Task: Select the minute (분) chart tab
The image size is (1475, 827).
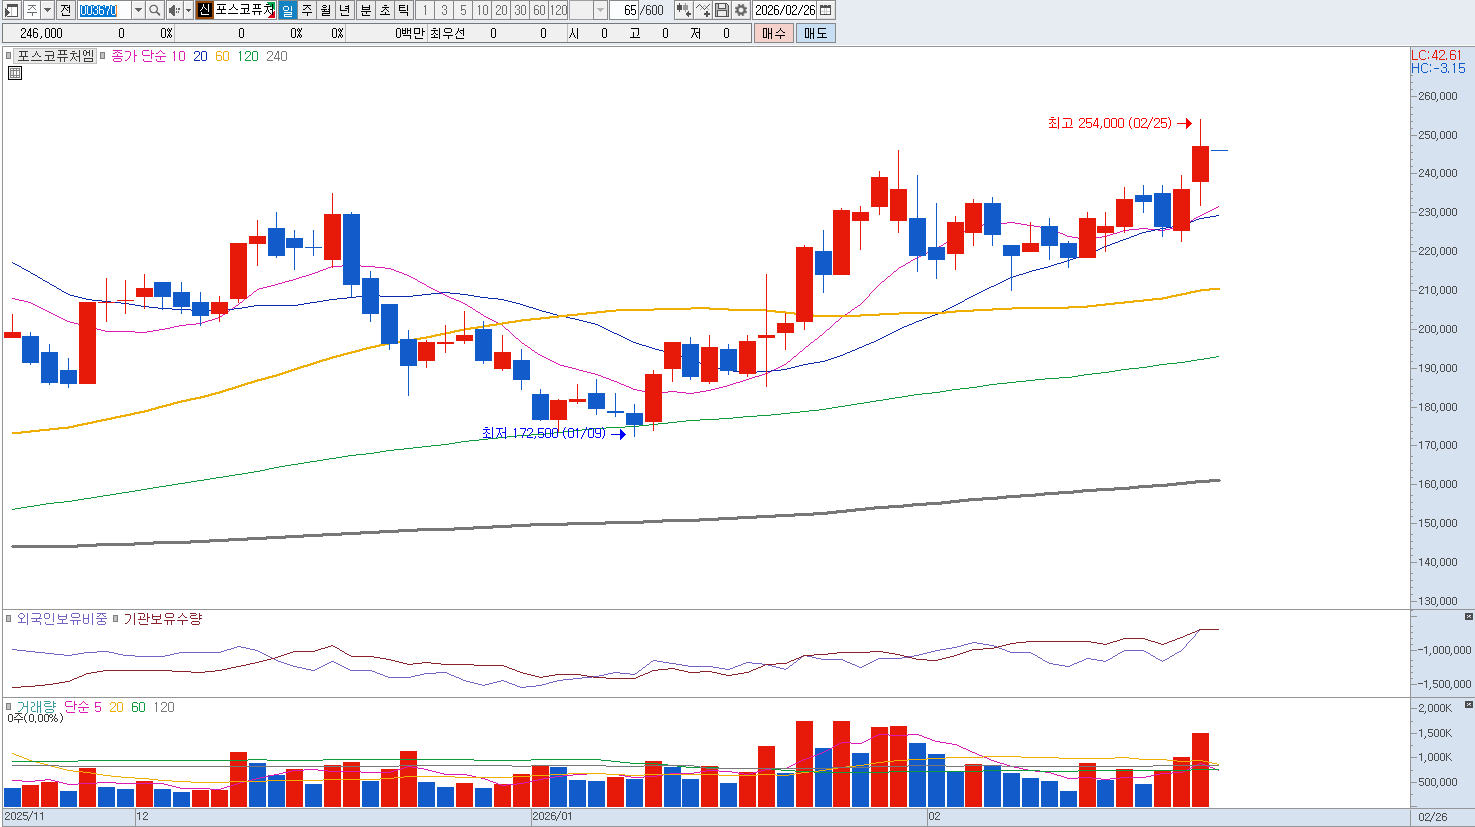Action: [365, 10]
